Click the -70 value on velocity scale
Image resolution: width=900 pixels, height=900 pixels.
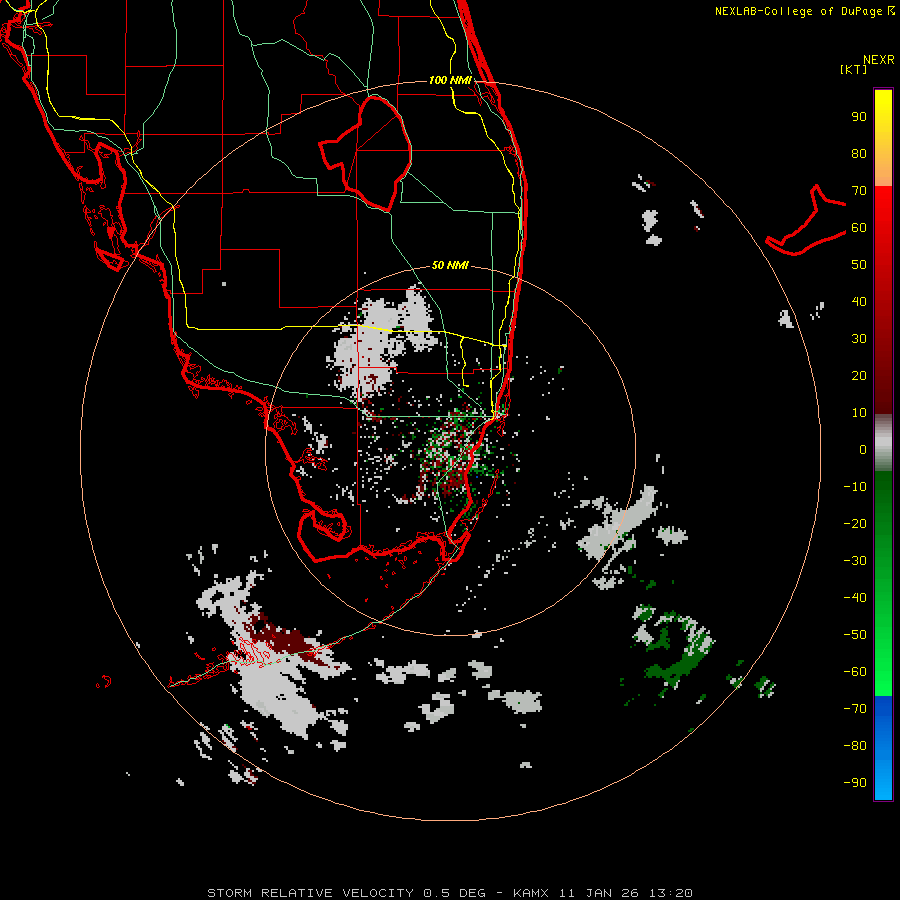(x=855, y=709)
